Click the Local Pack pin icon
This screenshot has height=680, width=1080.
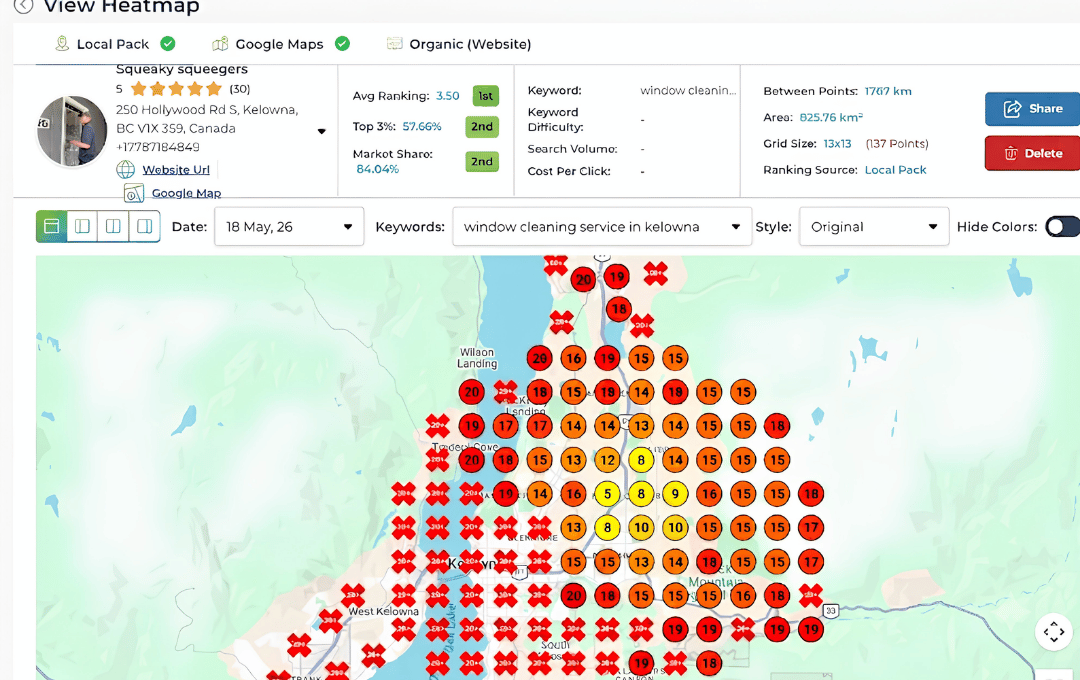[x=62, y=44]
